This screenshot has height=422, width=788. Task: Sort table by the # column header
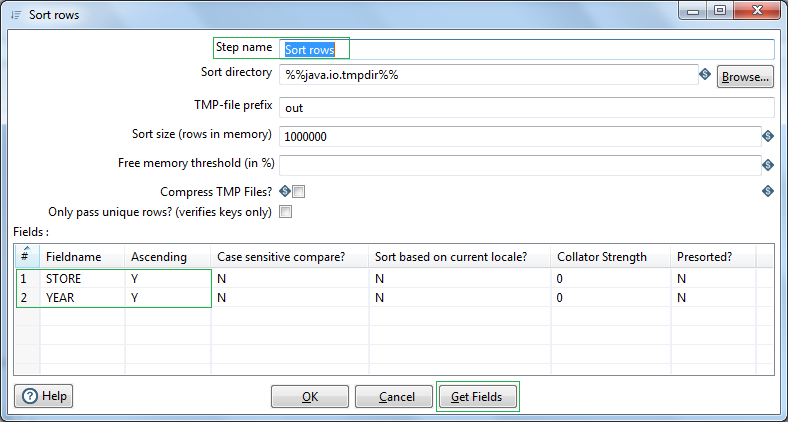[x=27, y=256]
